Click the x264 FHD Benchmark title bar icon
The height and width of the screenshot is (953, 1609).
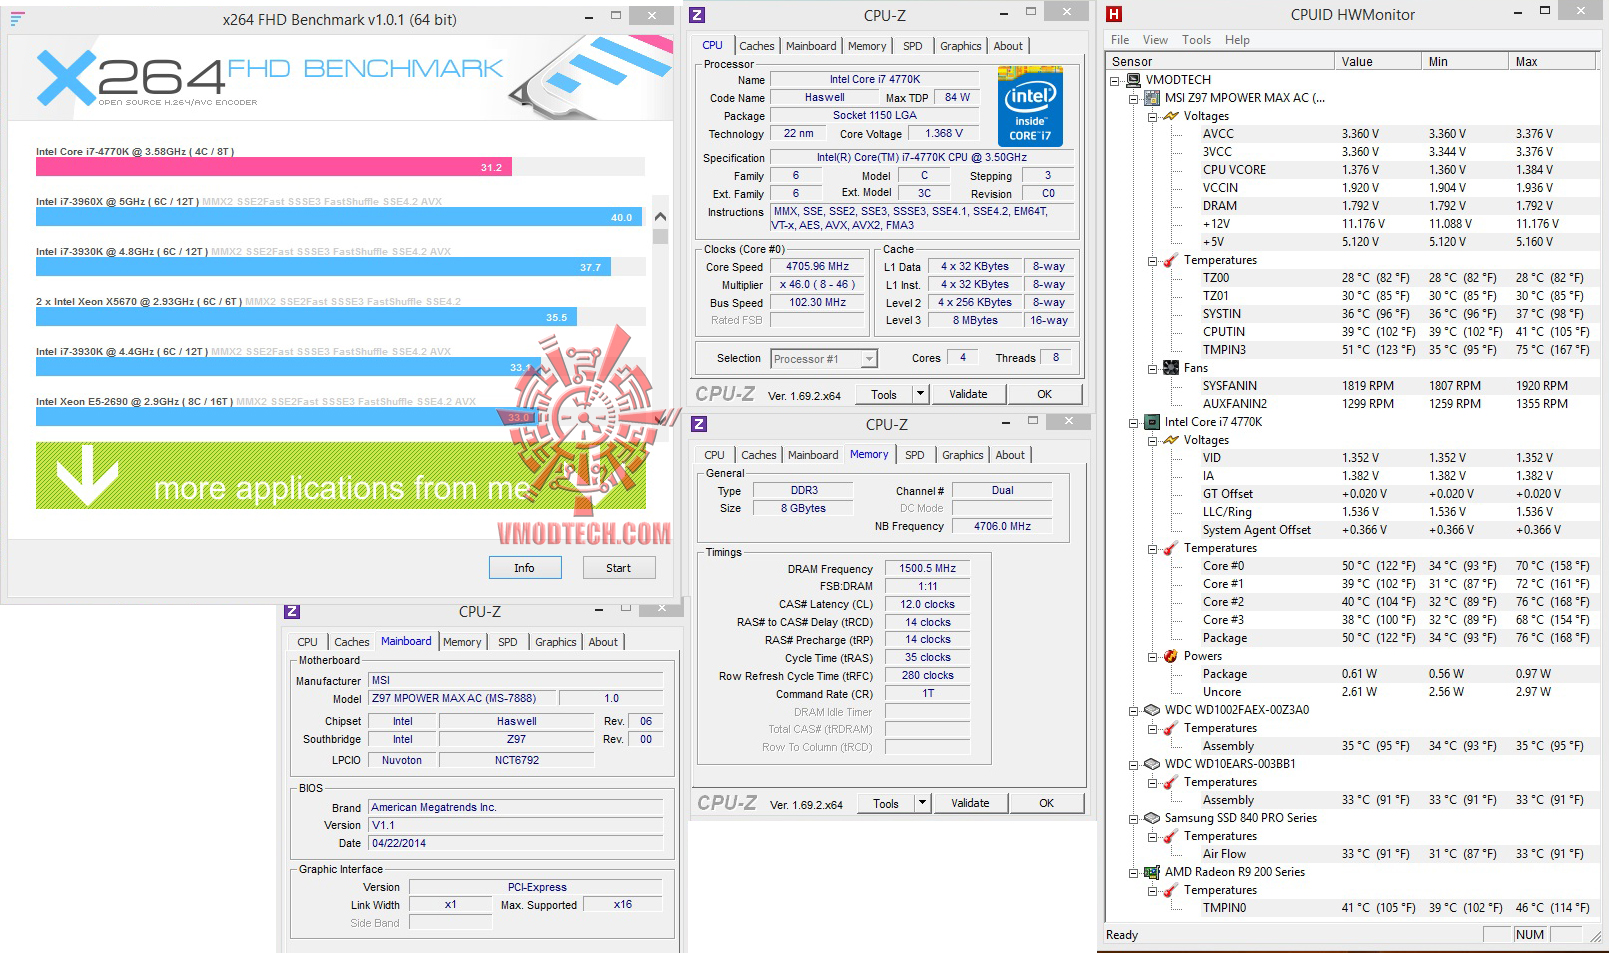[17, 19]
